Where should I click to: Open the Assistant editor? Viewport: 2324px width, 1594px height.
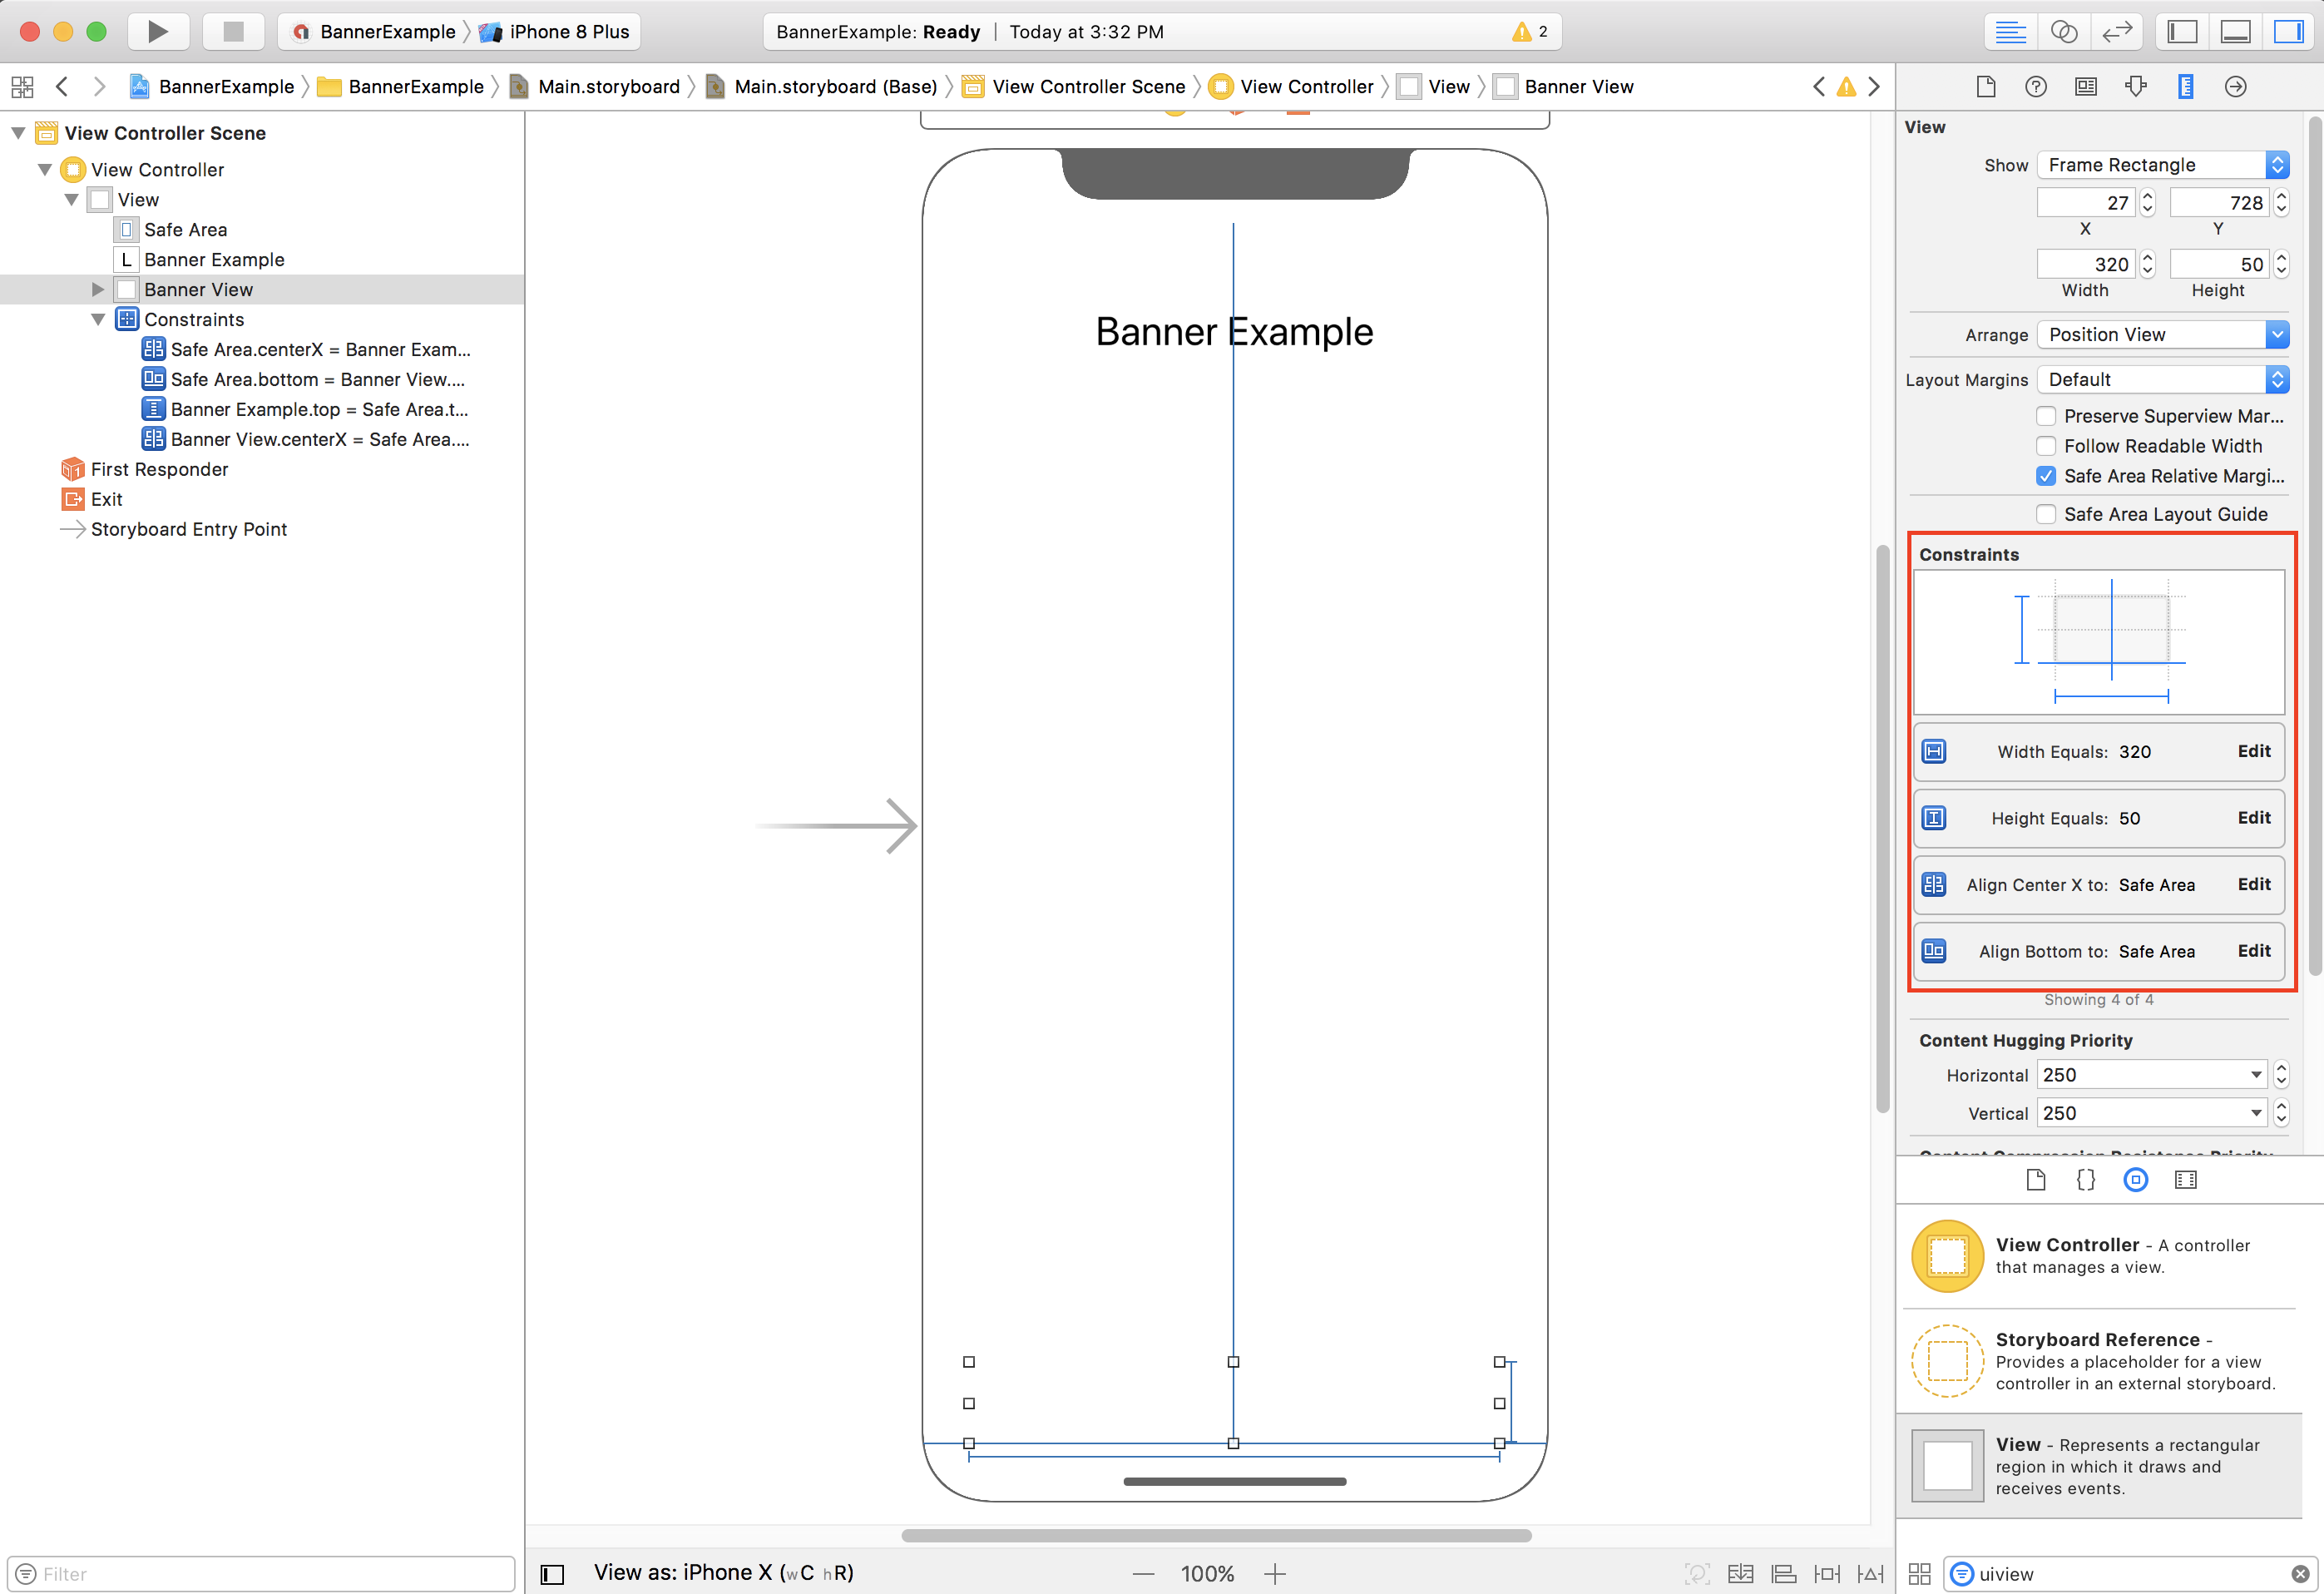click(2063, 31)
